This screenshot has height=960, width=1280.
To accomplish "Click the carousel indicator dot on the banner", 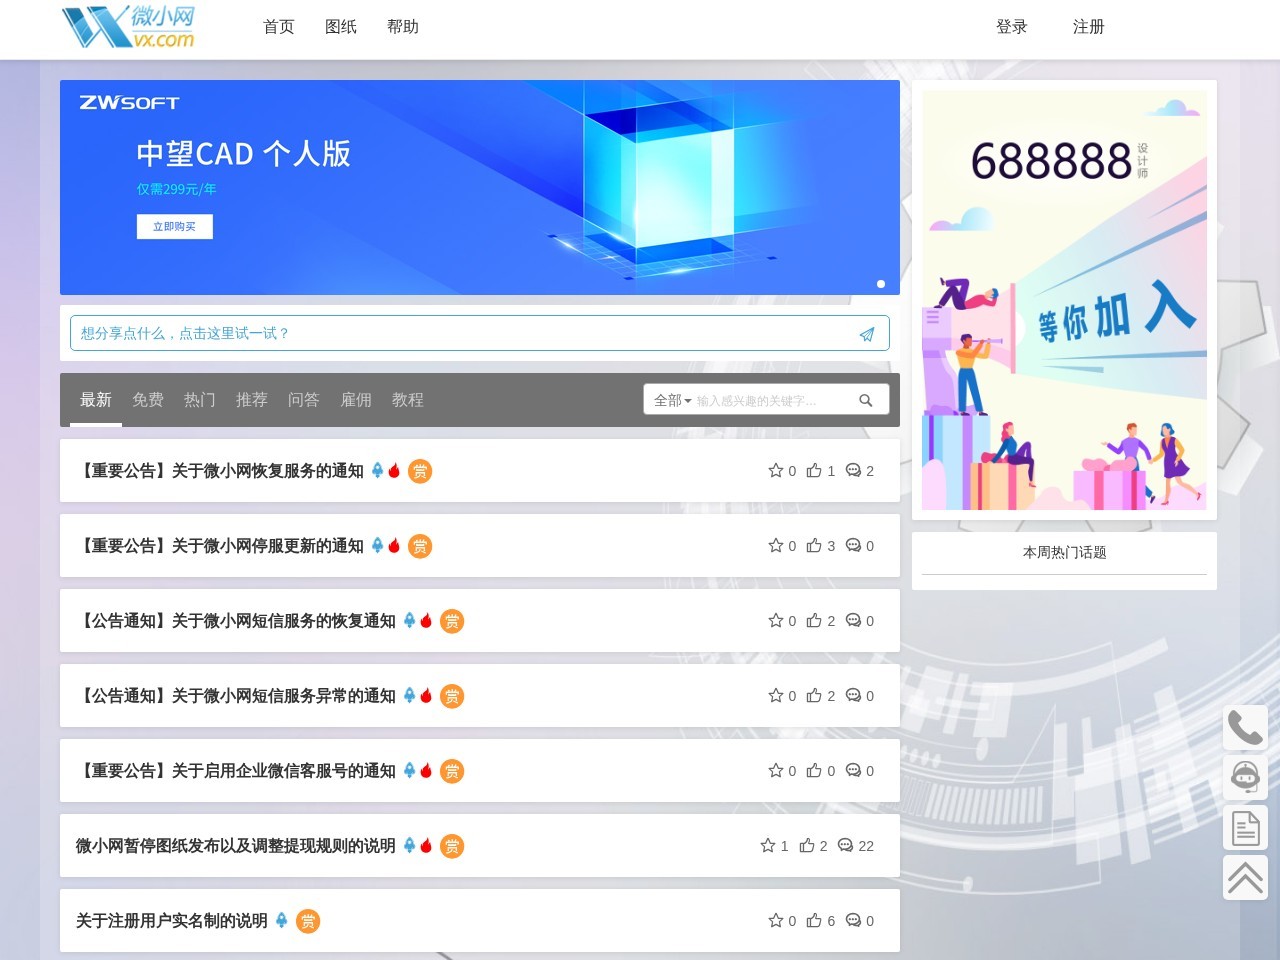I will coord(881,284).
